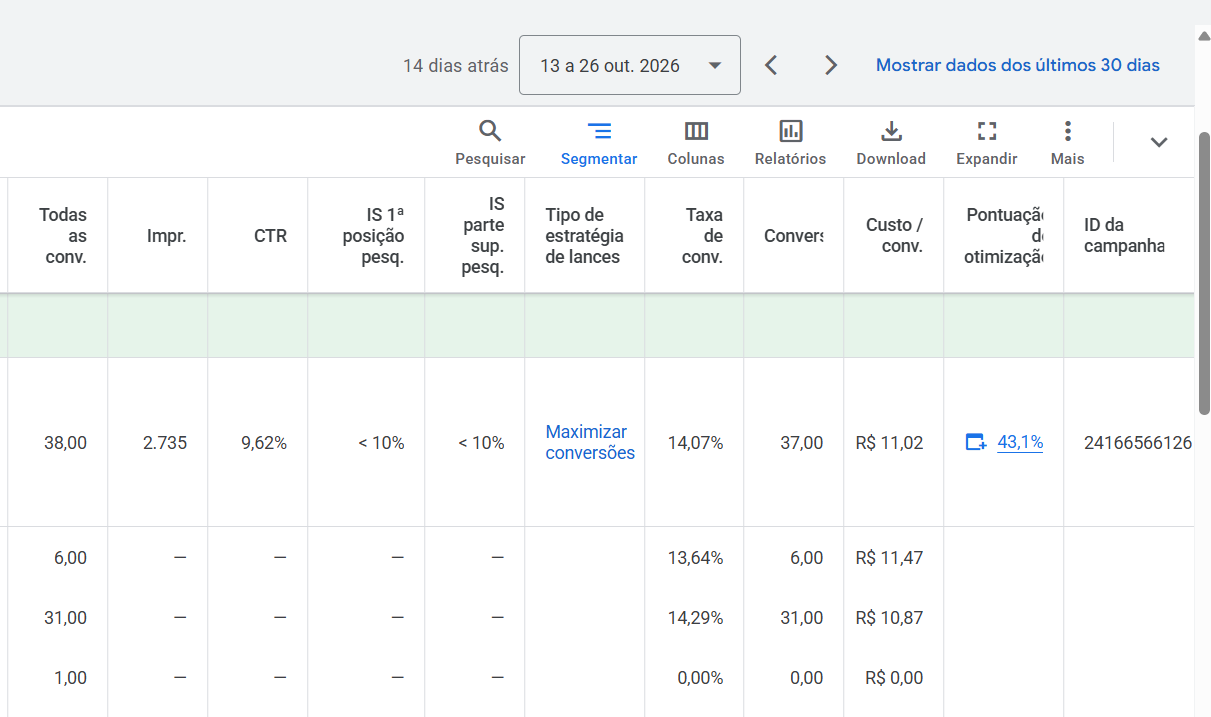Select the R$ 0,00 cost cell

coord(894,678)
